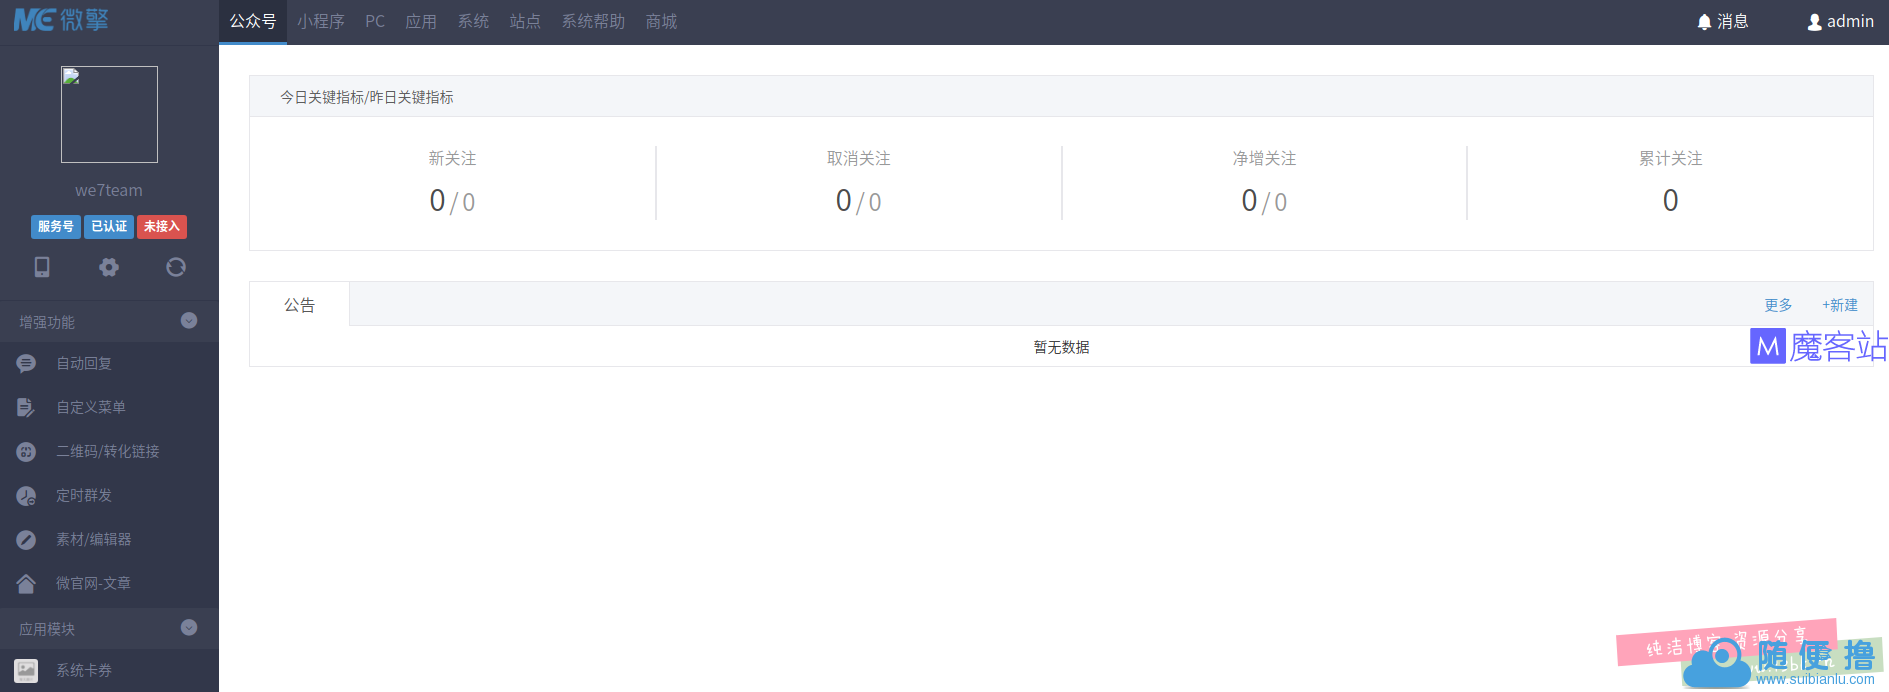Viewport: 1889px width, 692px height.
Task: Click the 净增关注 metric label
Action: pos(1264,159)
